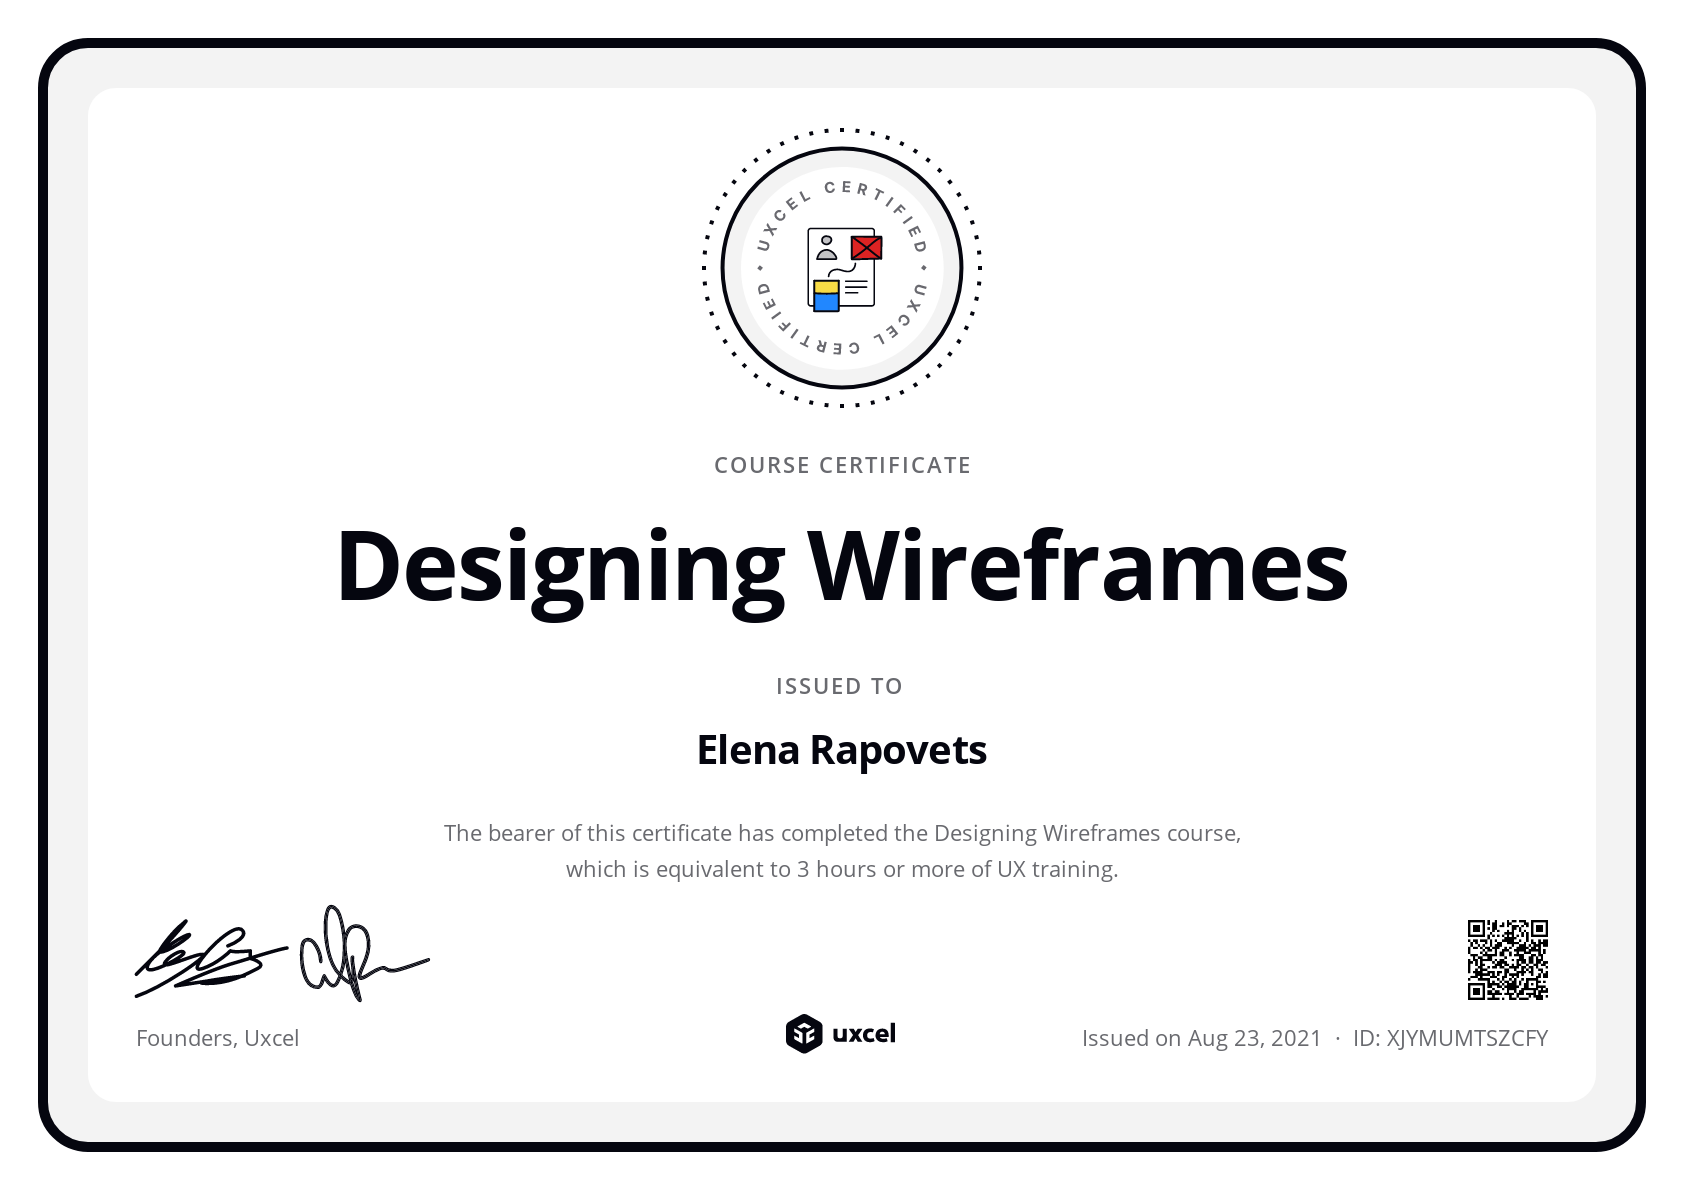Click the 'ISSUED TO' label
Viewport: 1684px width, 1190px height.
(839, 686)
